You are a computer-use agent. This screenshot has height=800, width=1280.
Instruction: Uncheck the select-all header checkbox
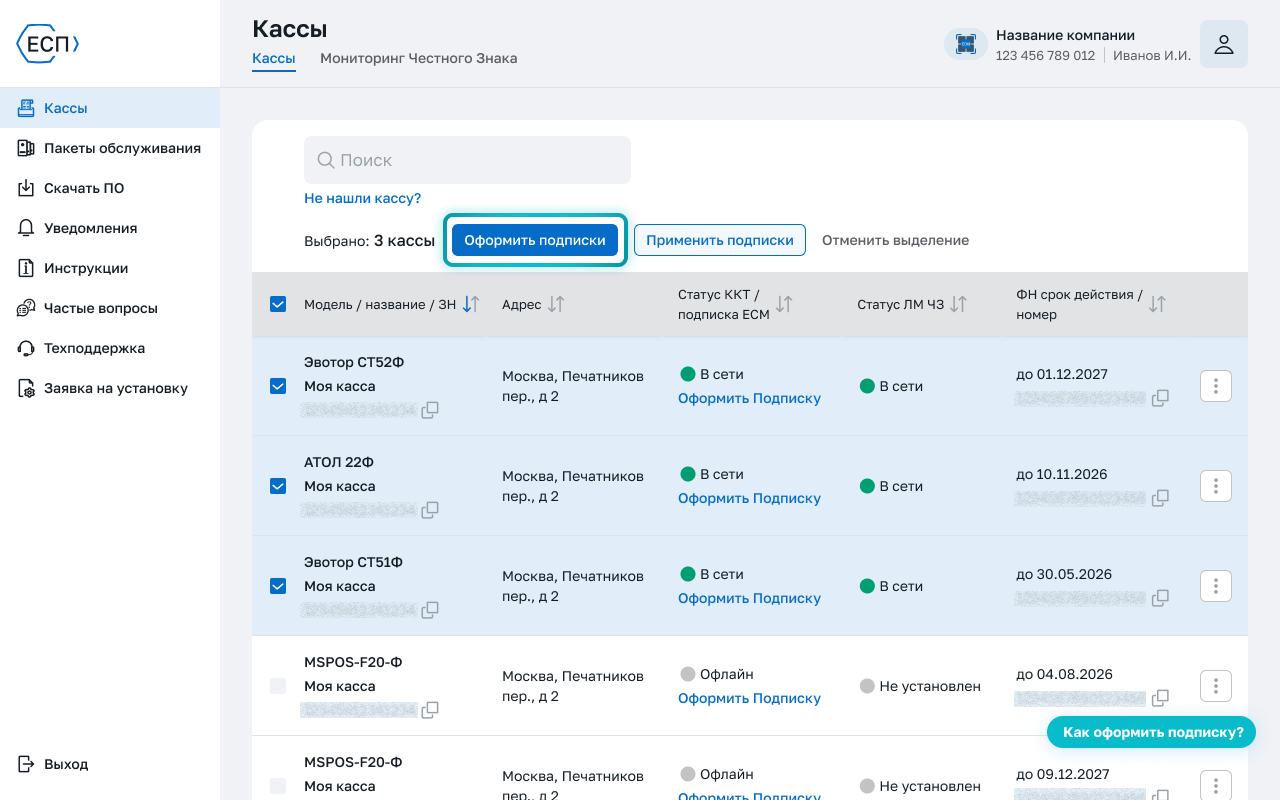tap(278, 304)
